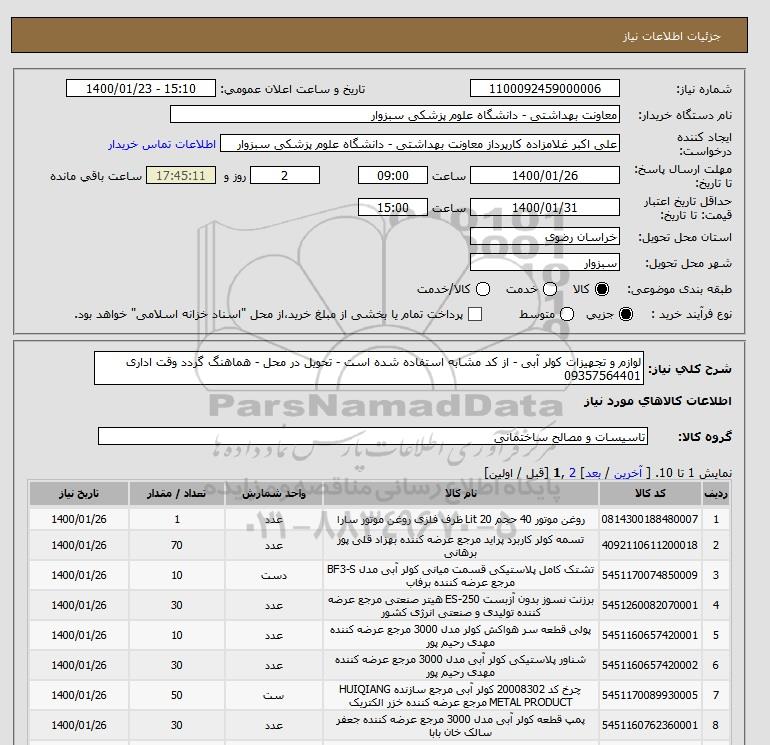Click item code 5451160657420001
770x745 pixels.
pos(650,635)
